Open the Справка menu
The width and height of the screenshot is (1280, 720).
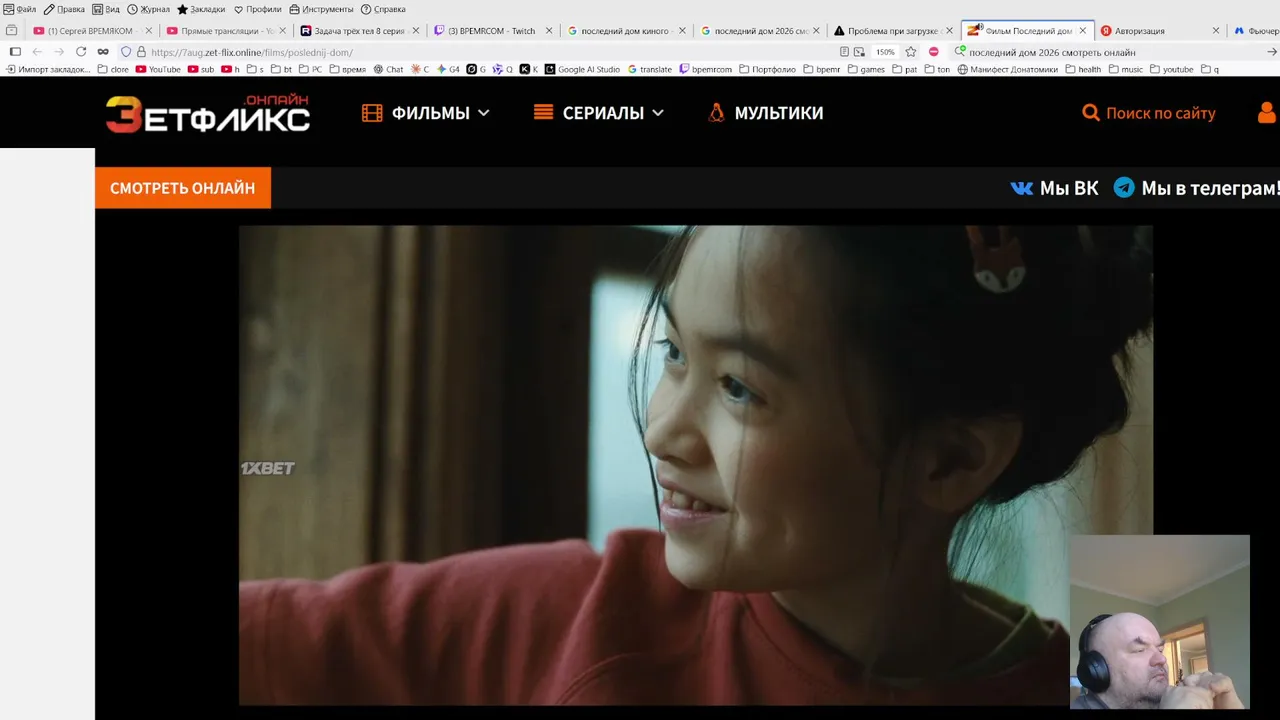(383, 9)
